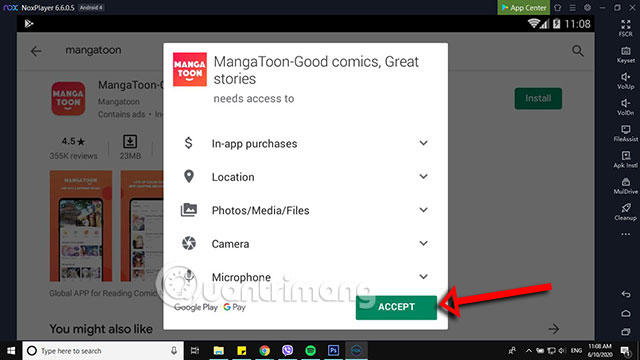Viewport: 640px width, 360px height.
Task: Toggle Nox fullscreen (FSCR)
Action: [x=625, y=28]
